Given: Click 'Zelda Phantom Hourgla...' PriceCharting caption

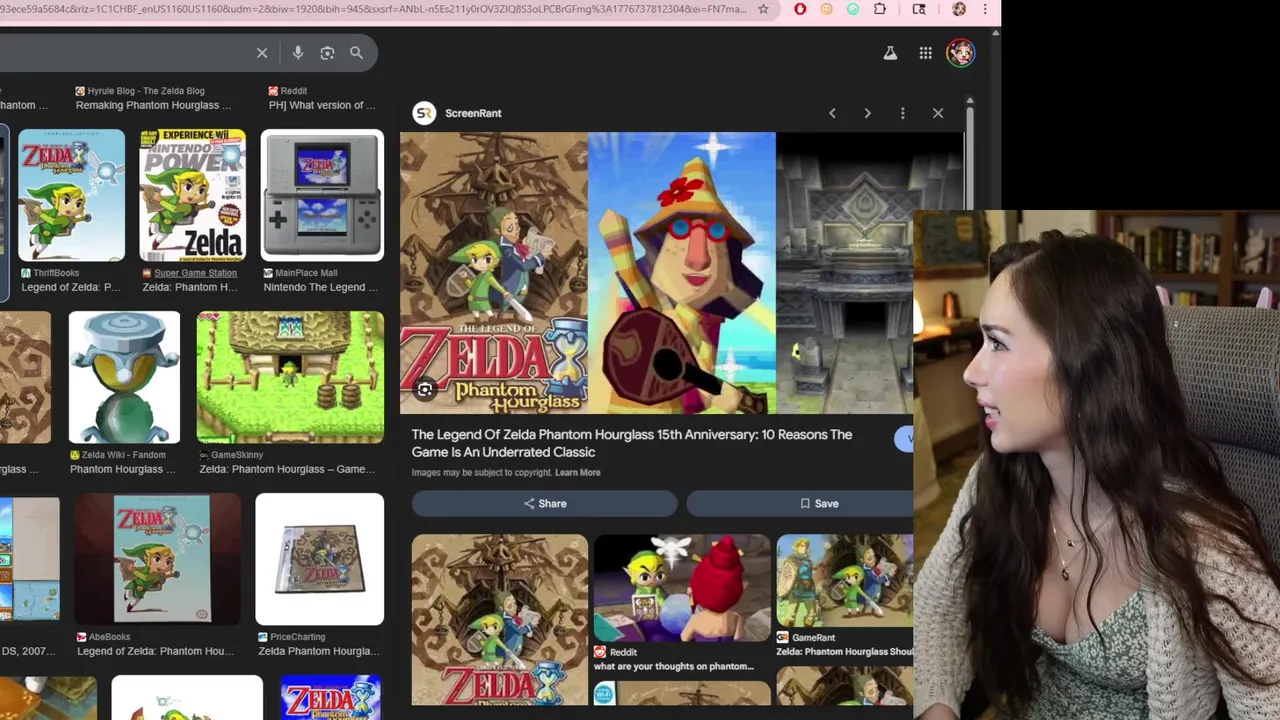Looking at the screenshot, I should click(x=319, y=651).
